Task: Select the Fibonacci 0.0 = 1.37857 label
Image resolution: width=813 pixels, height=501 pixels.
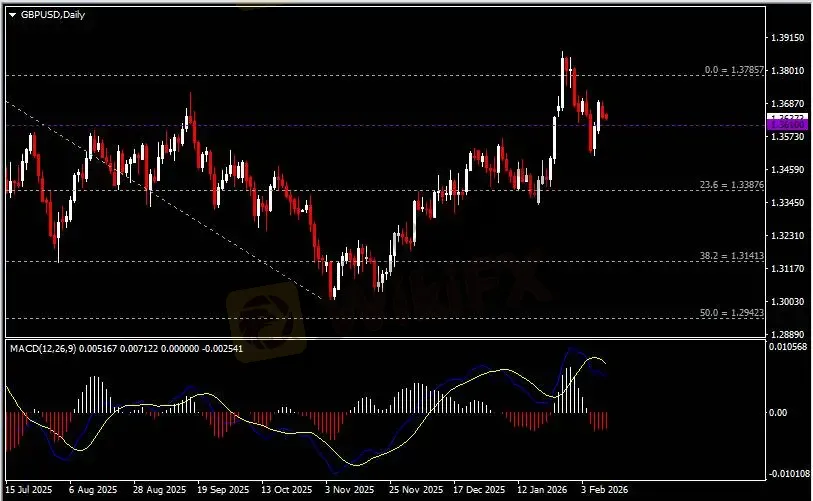Action: click(x=734, y=69)
